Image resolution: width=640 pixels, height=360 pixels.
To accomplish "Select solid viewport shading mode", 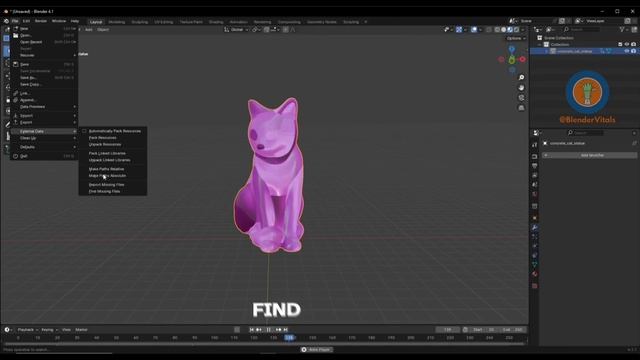I will pyautogui.click(x=504, y=30).
